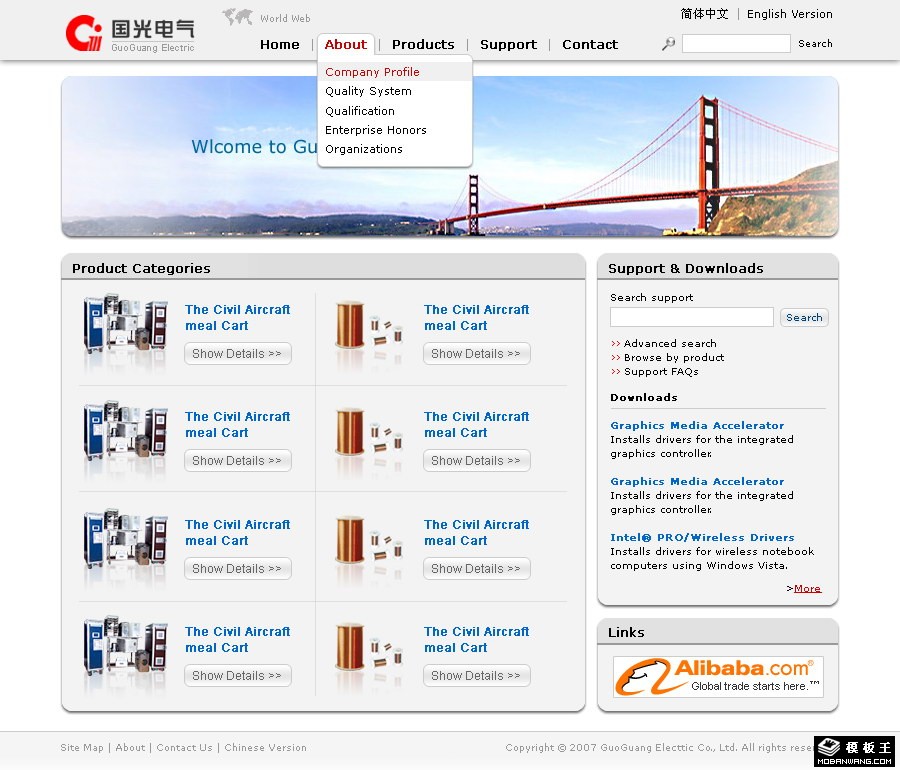
Task: Show Details for third-row right product
Action: (476, 569)
